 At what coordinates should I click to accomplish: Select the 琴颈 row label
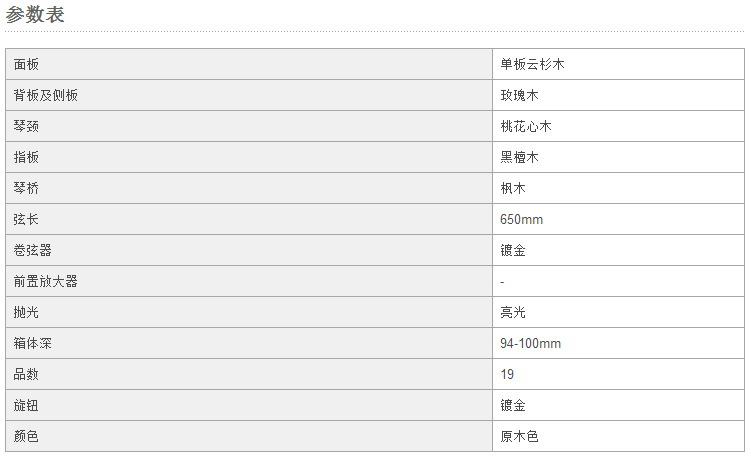click(x=26, y=126)
